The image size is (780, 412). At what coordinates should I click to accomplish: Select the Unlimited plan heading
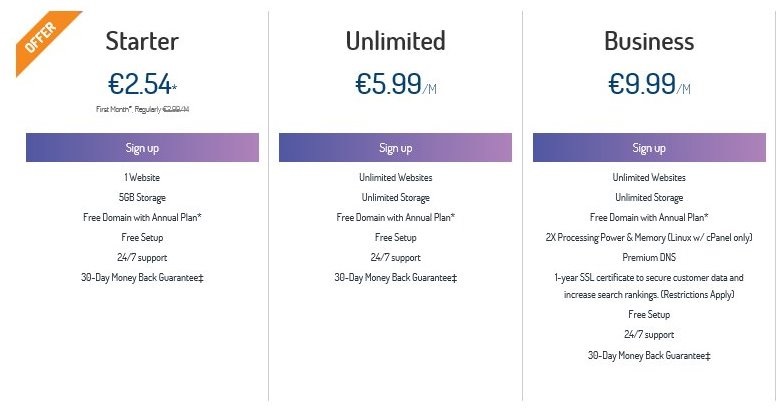tap(395, 41)
